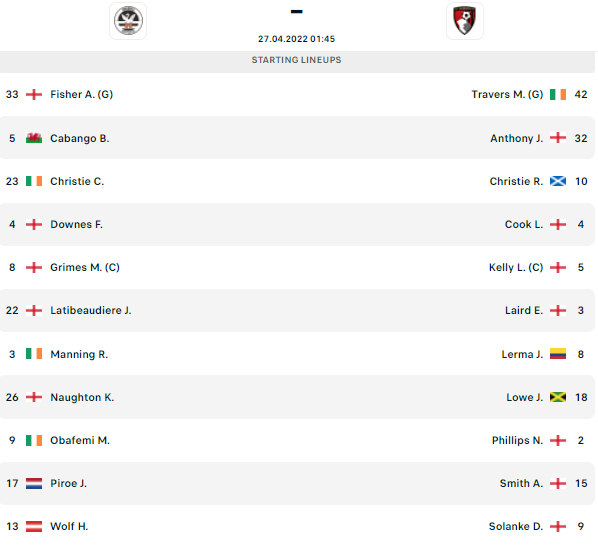Select player Obafemi M.
Viewport: 598px width, 548px height.
coord(80,440)
